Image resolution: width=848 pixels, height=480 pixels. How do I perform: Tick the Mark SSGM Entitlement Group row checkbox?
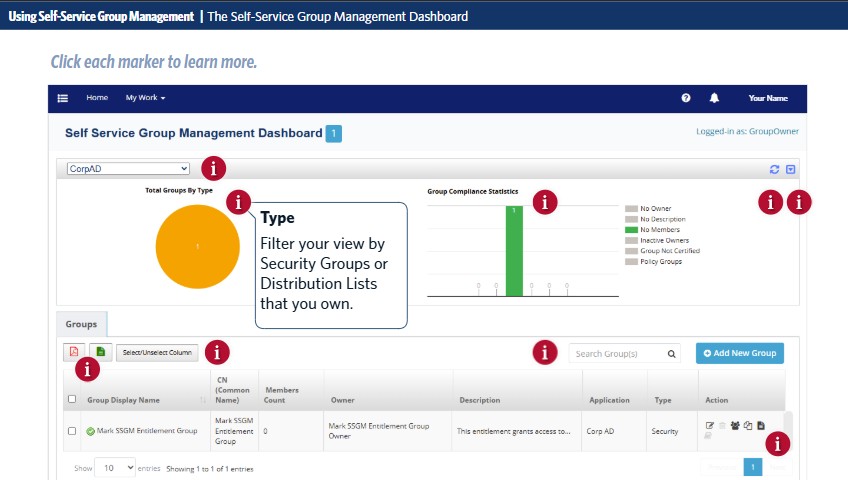[72, 431]
